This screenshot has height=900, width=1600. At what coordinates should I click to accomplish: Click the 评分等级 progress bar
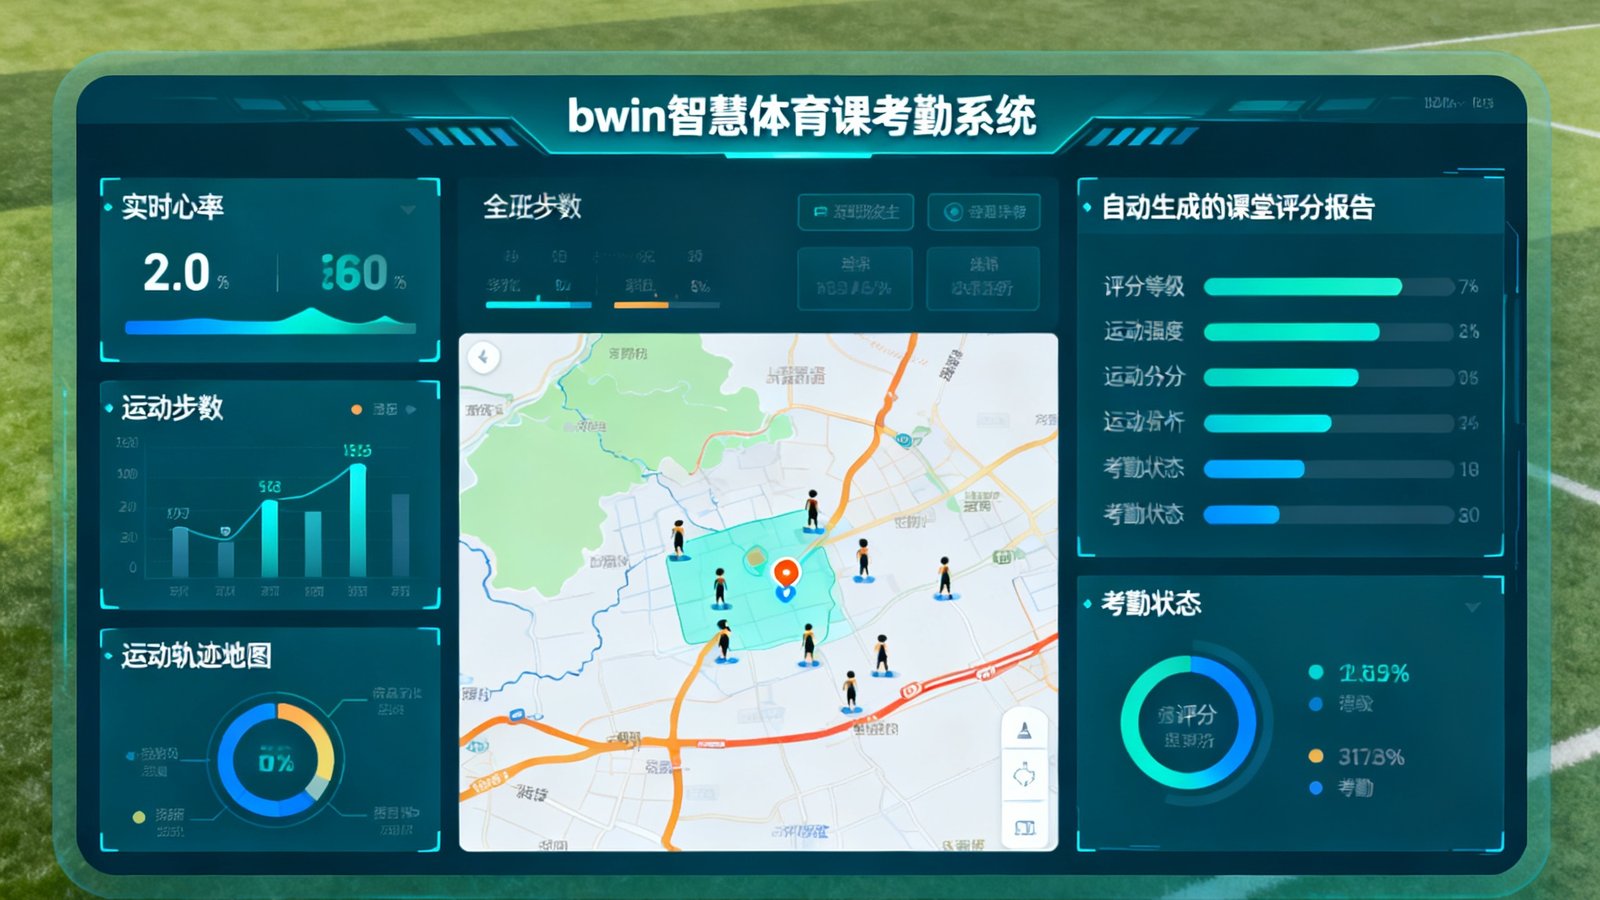(1329, 287)
